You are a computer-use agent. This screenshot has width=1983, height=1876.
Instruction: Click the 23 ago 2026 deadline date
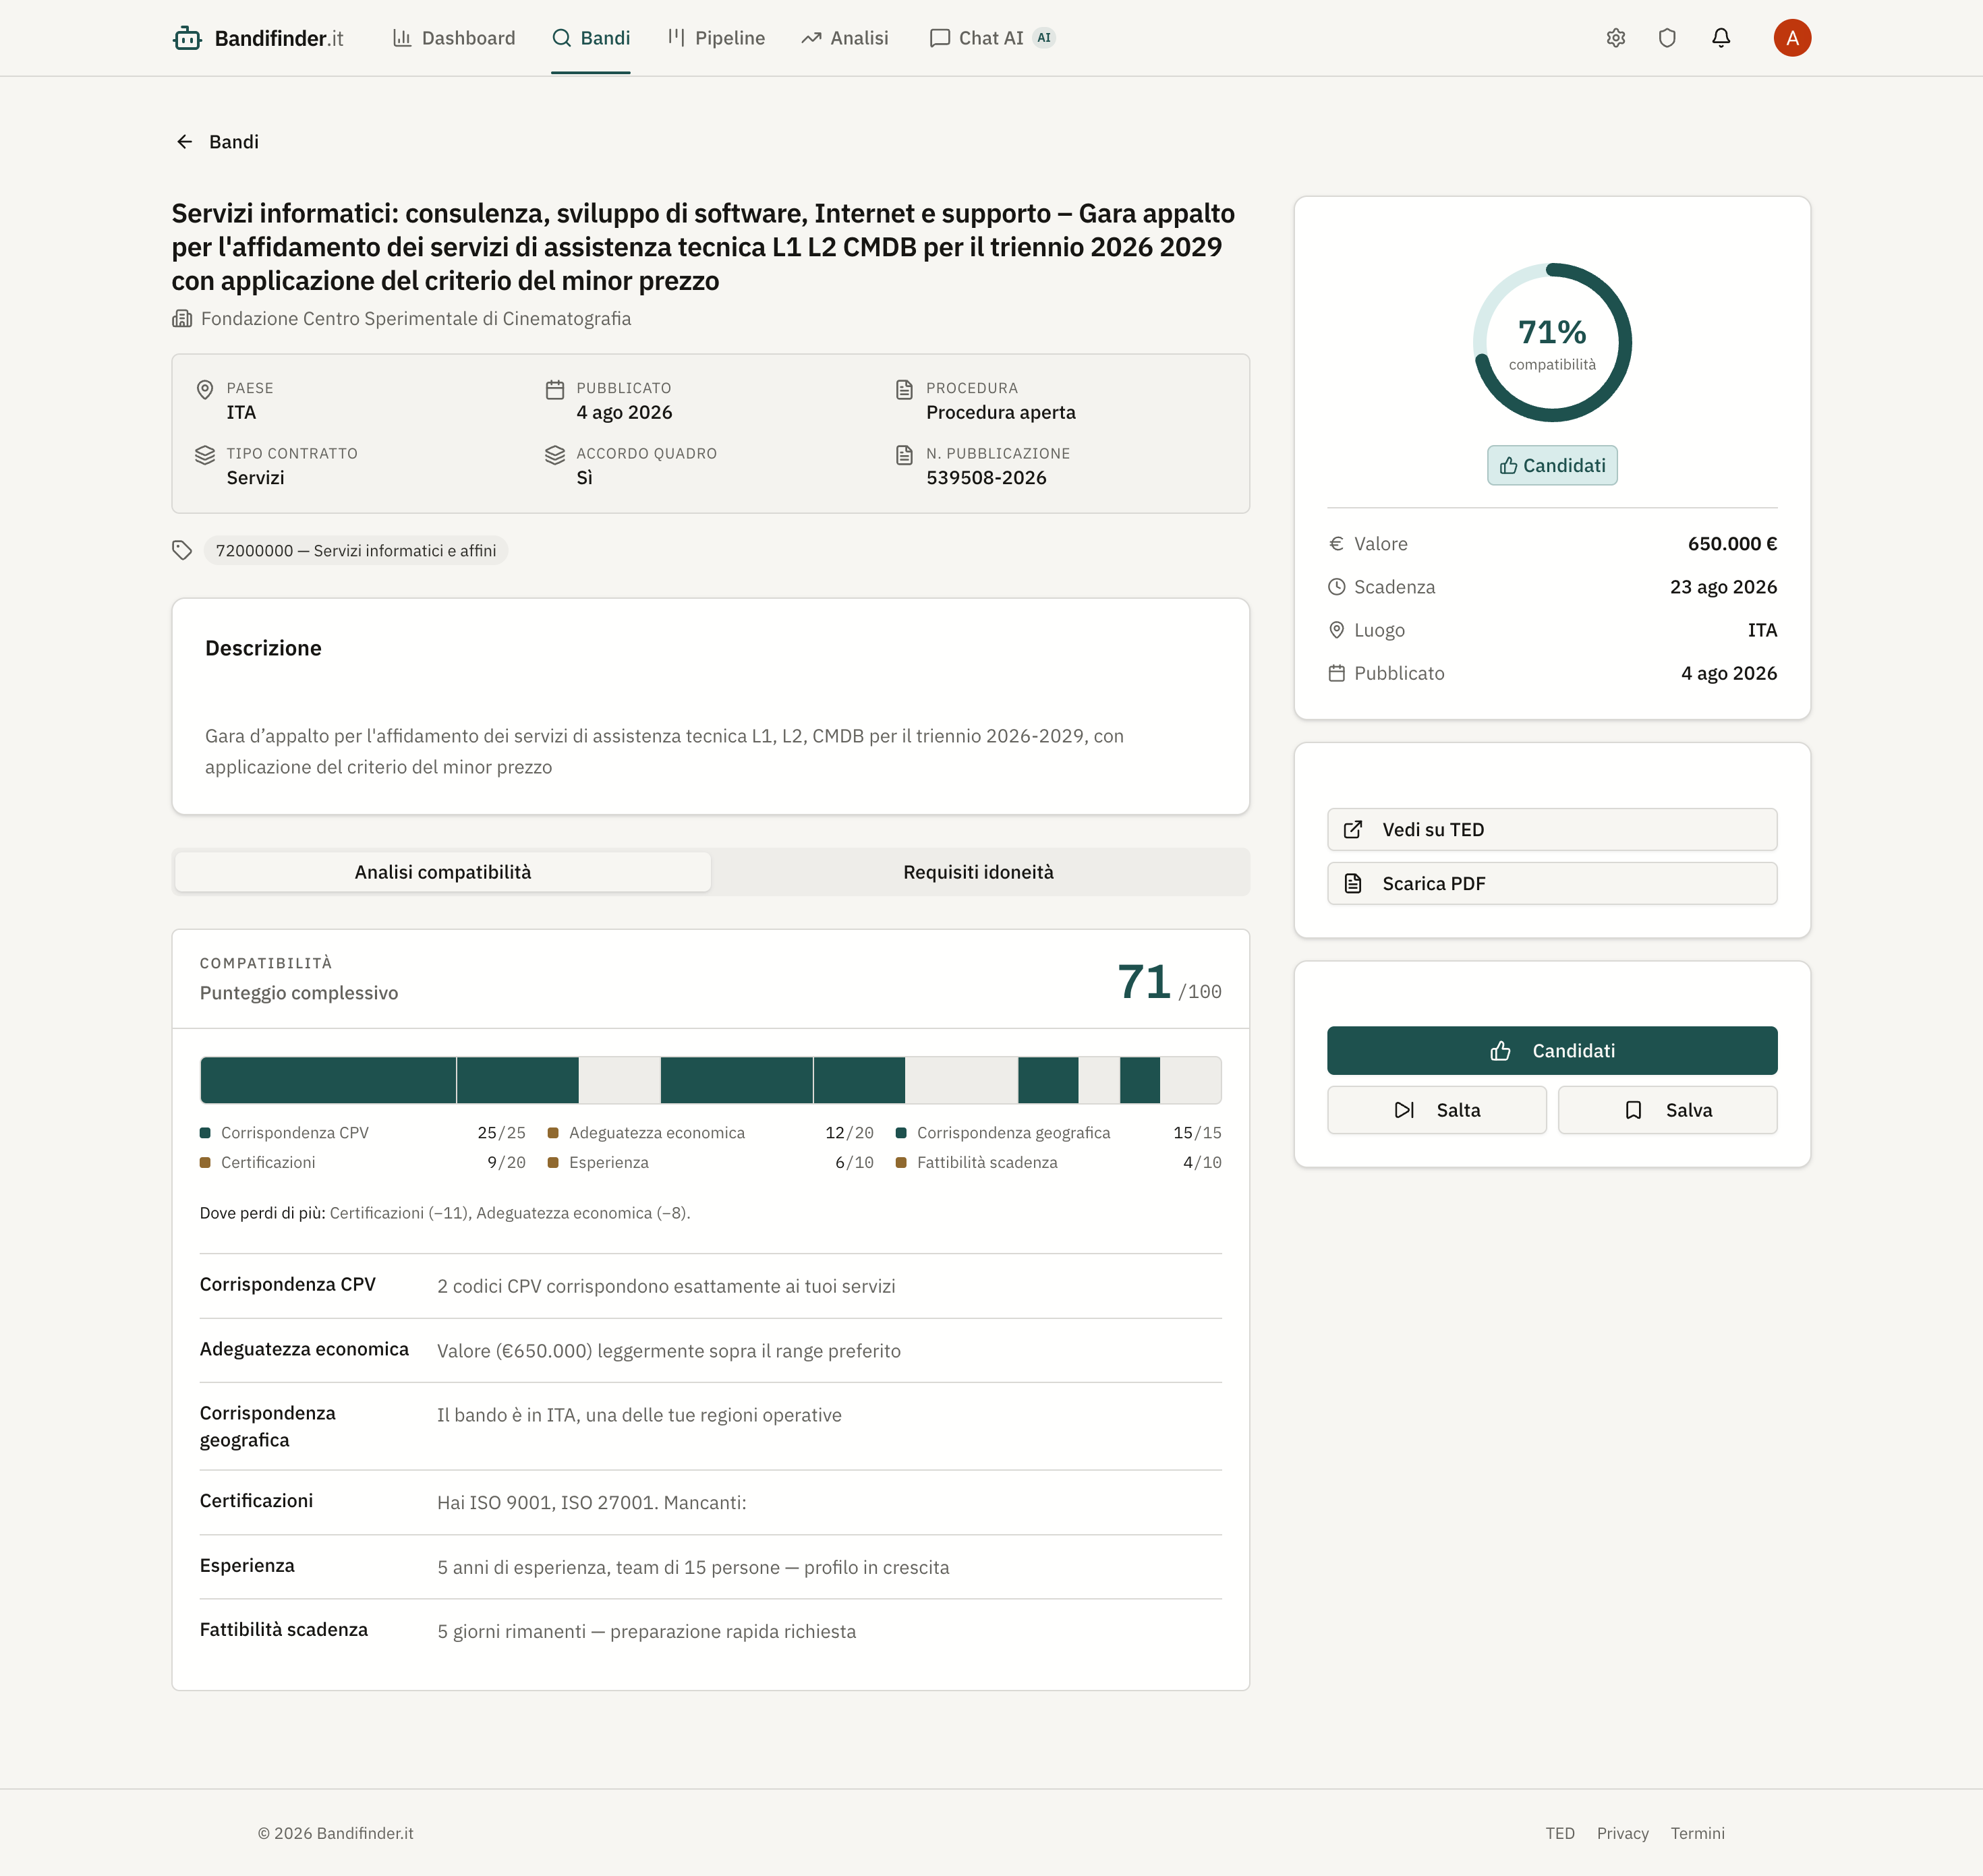[1723, 587]
